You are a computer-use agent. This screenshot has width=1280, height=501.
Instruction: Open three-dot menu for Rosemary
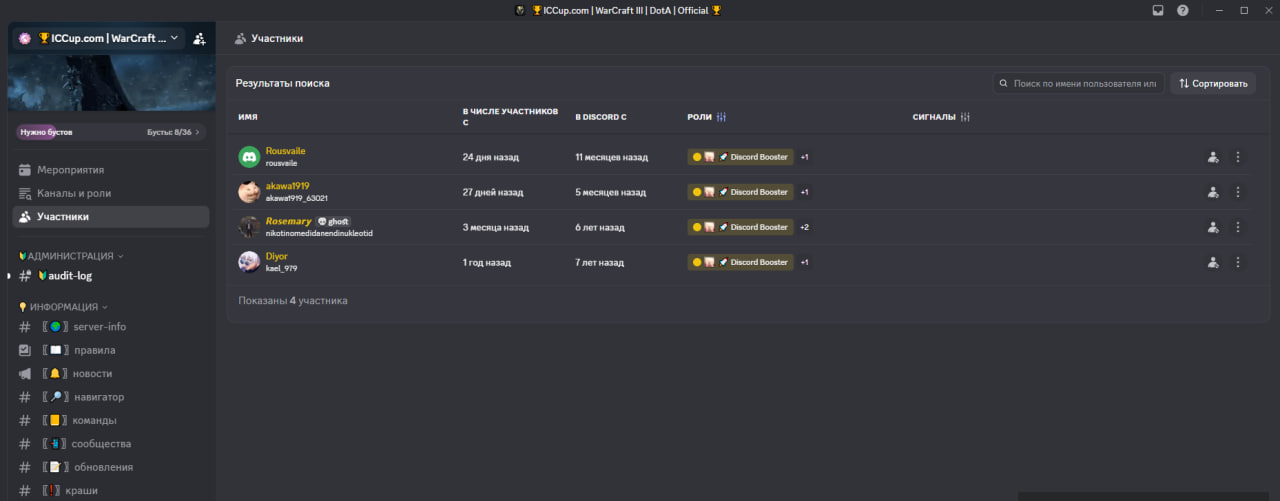click(1238, 227)
